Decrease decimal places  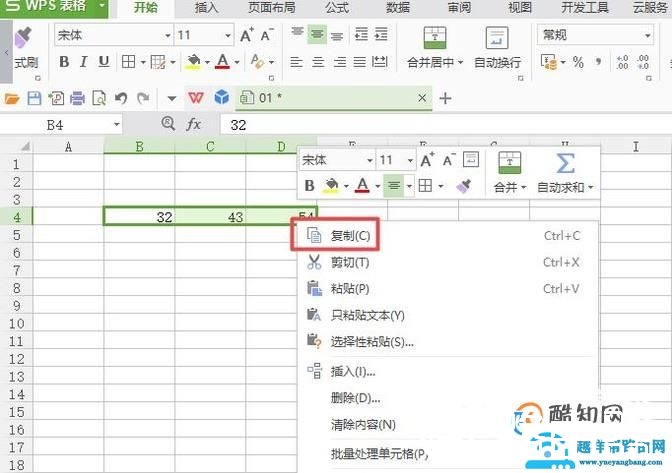pos(643,62)
